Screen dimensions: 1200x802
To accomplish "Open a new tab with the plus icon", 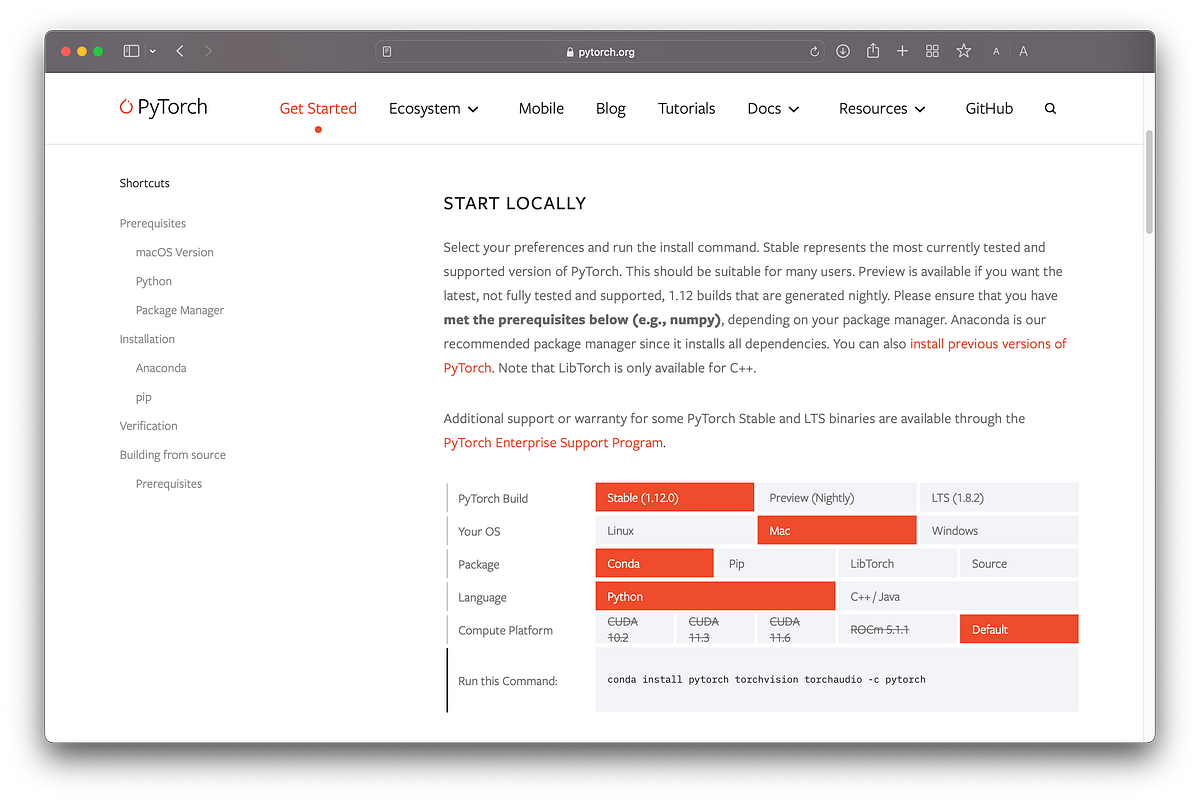I will tap(902, 51).
